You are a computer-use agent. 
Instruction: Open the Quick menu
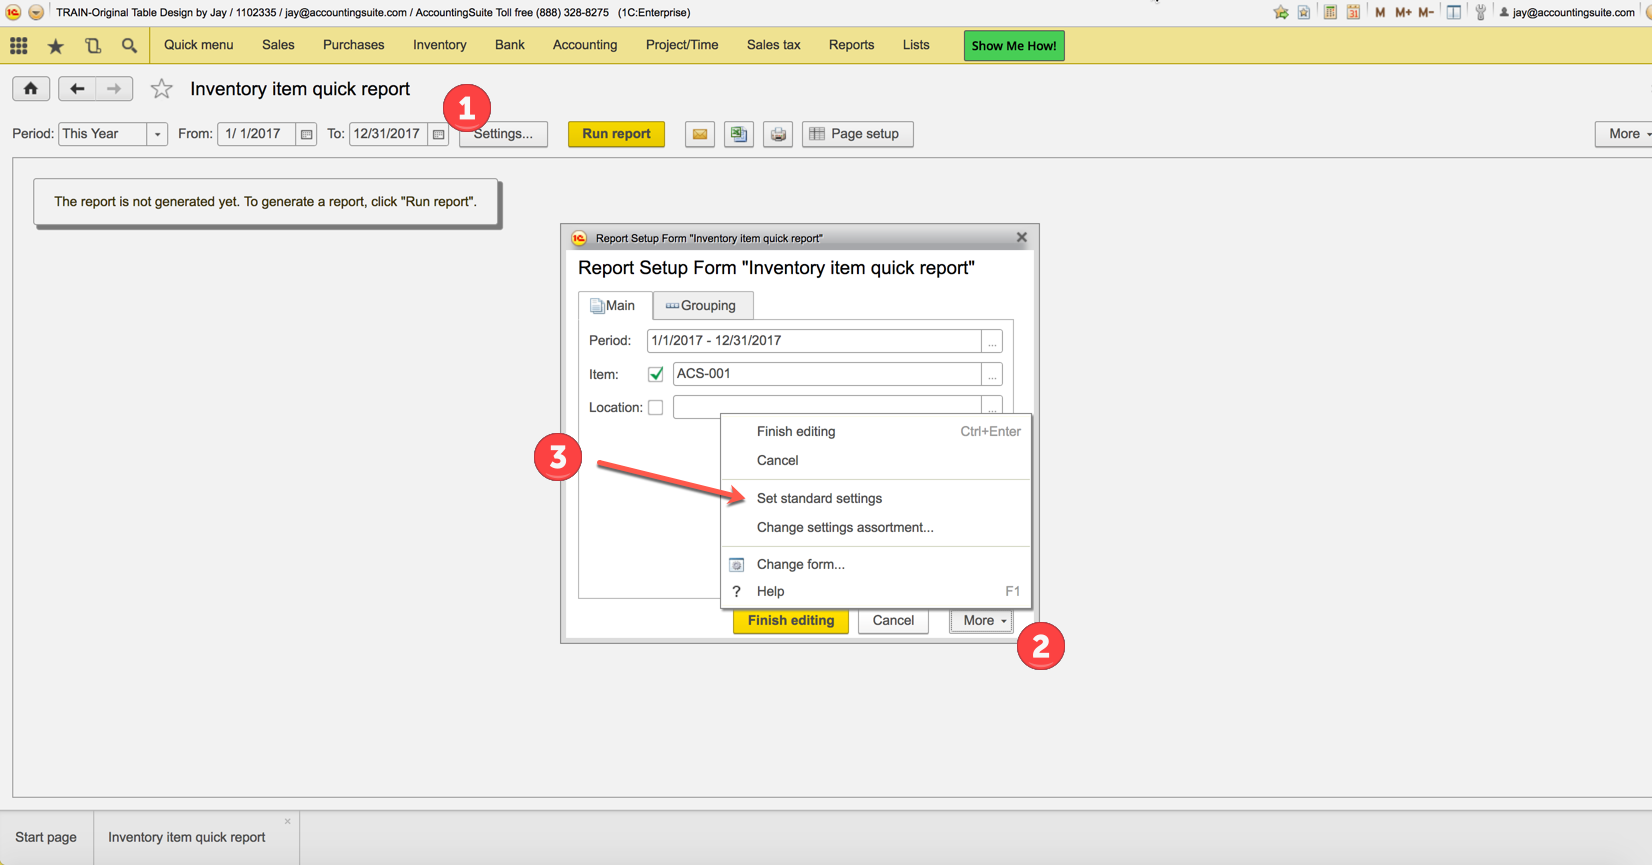(x=199, y=45)
